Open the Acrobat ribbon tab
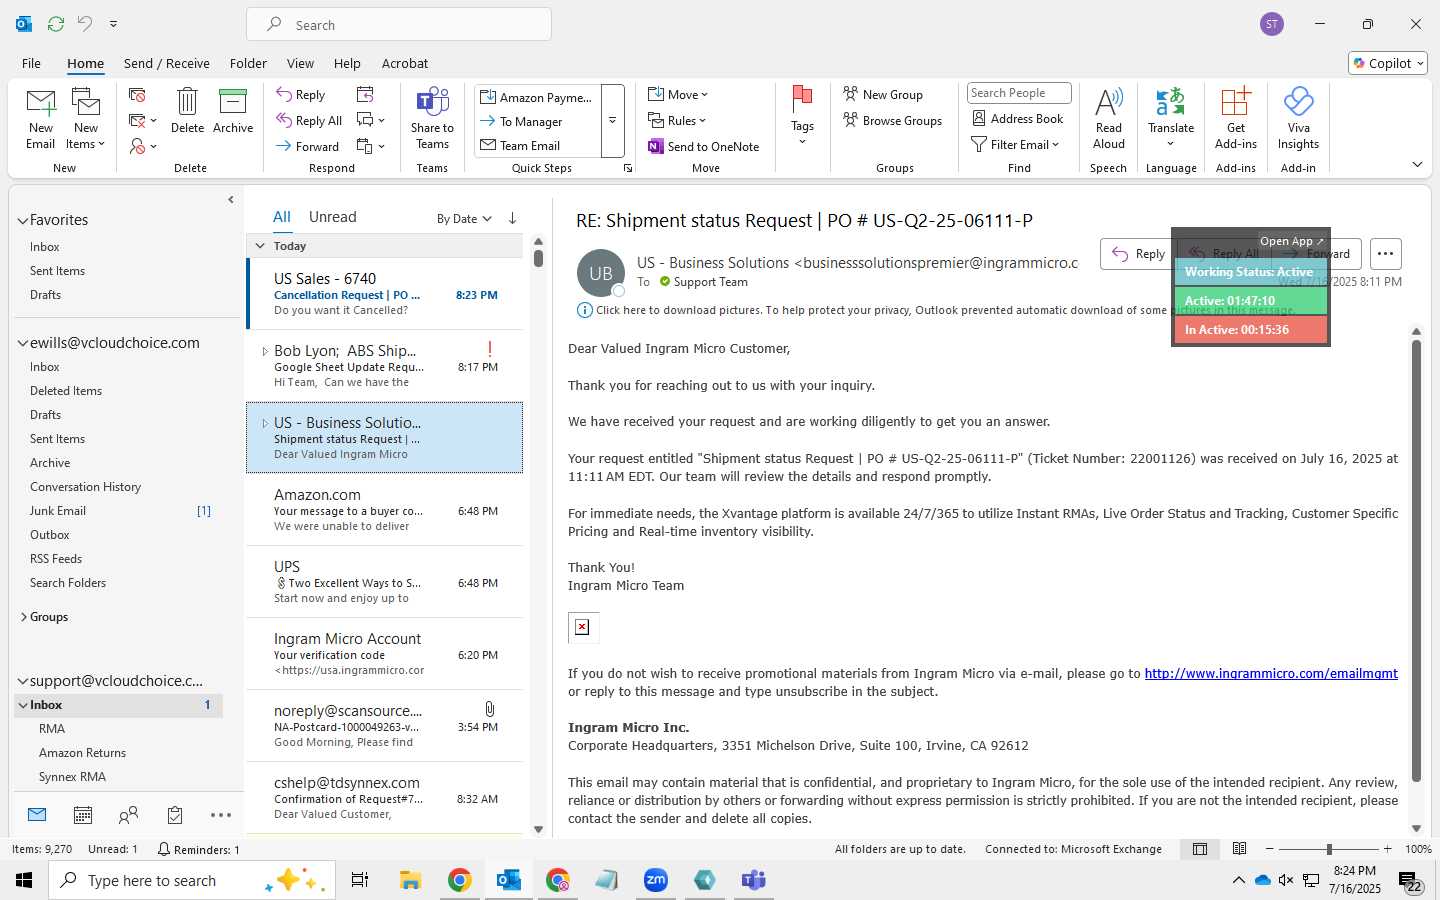 click(405, 63)
